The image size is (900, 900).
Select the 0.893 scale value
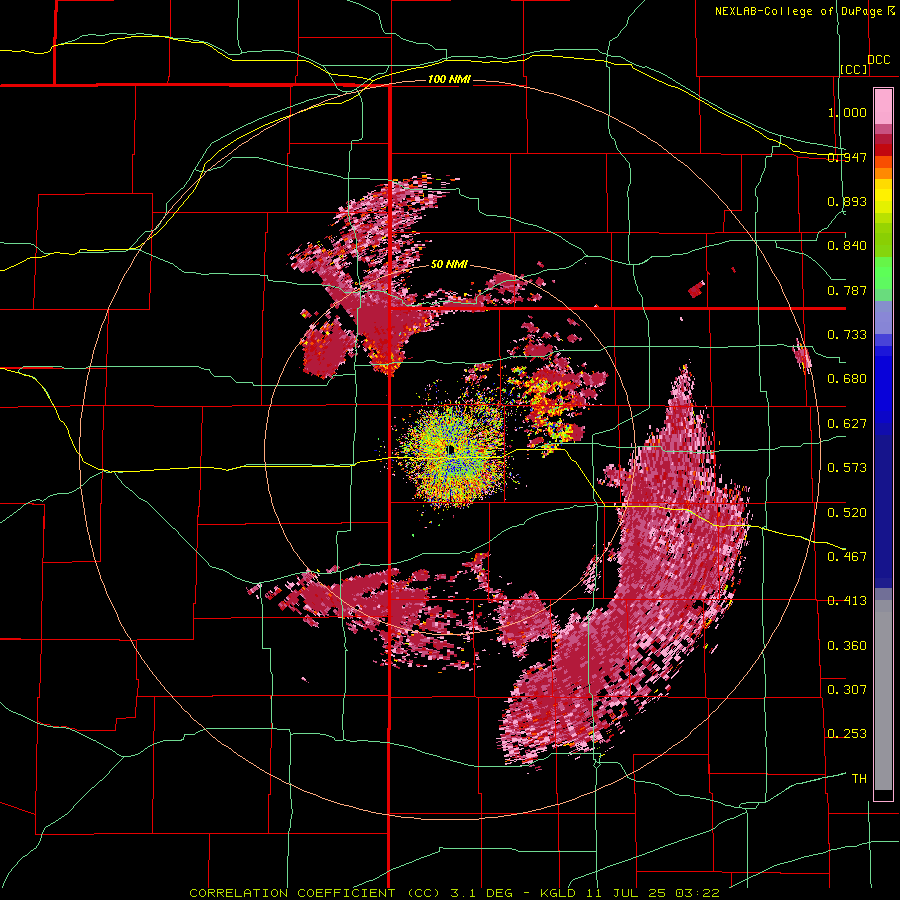click(847, 201)
